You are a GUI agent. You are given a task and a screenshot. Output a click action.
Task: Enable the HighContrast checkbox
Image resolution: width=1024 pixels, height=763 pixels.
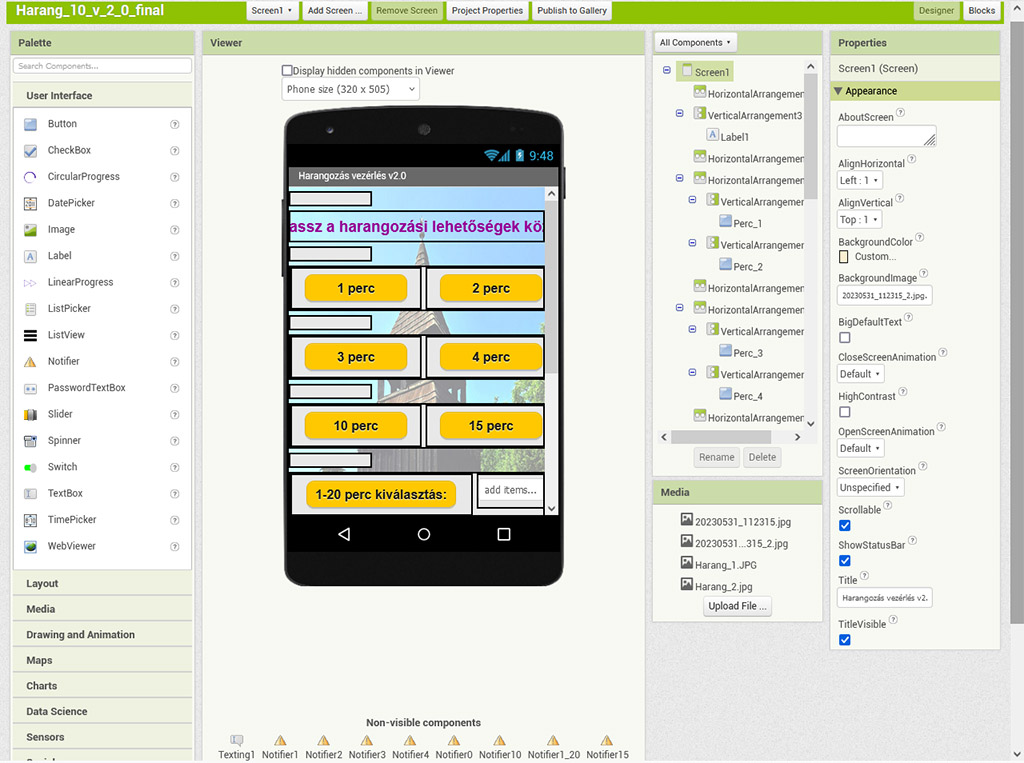point(844,412)
